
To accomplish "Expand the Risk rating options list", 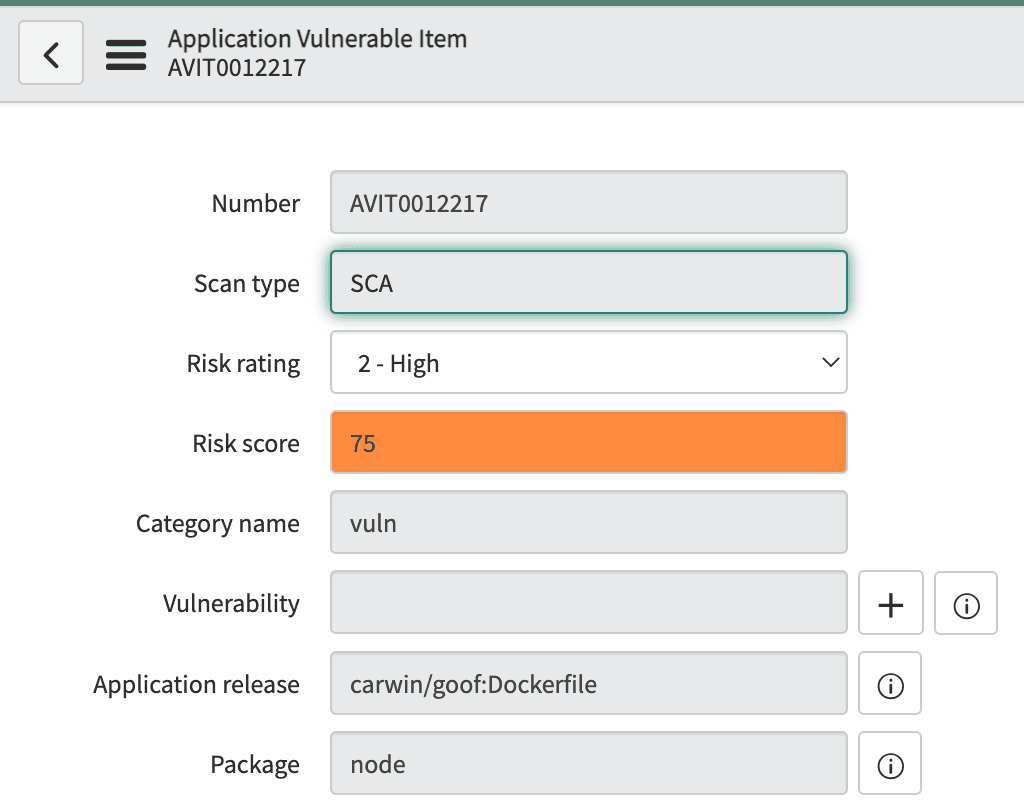I will pos(588,362).
